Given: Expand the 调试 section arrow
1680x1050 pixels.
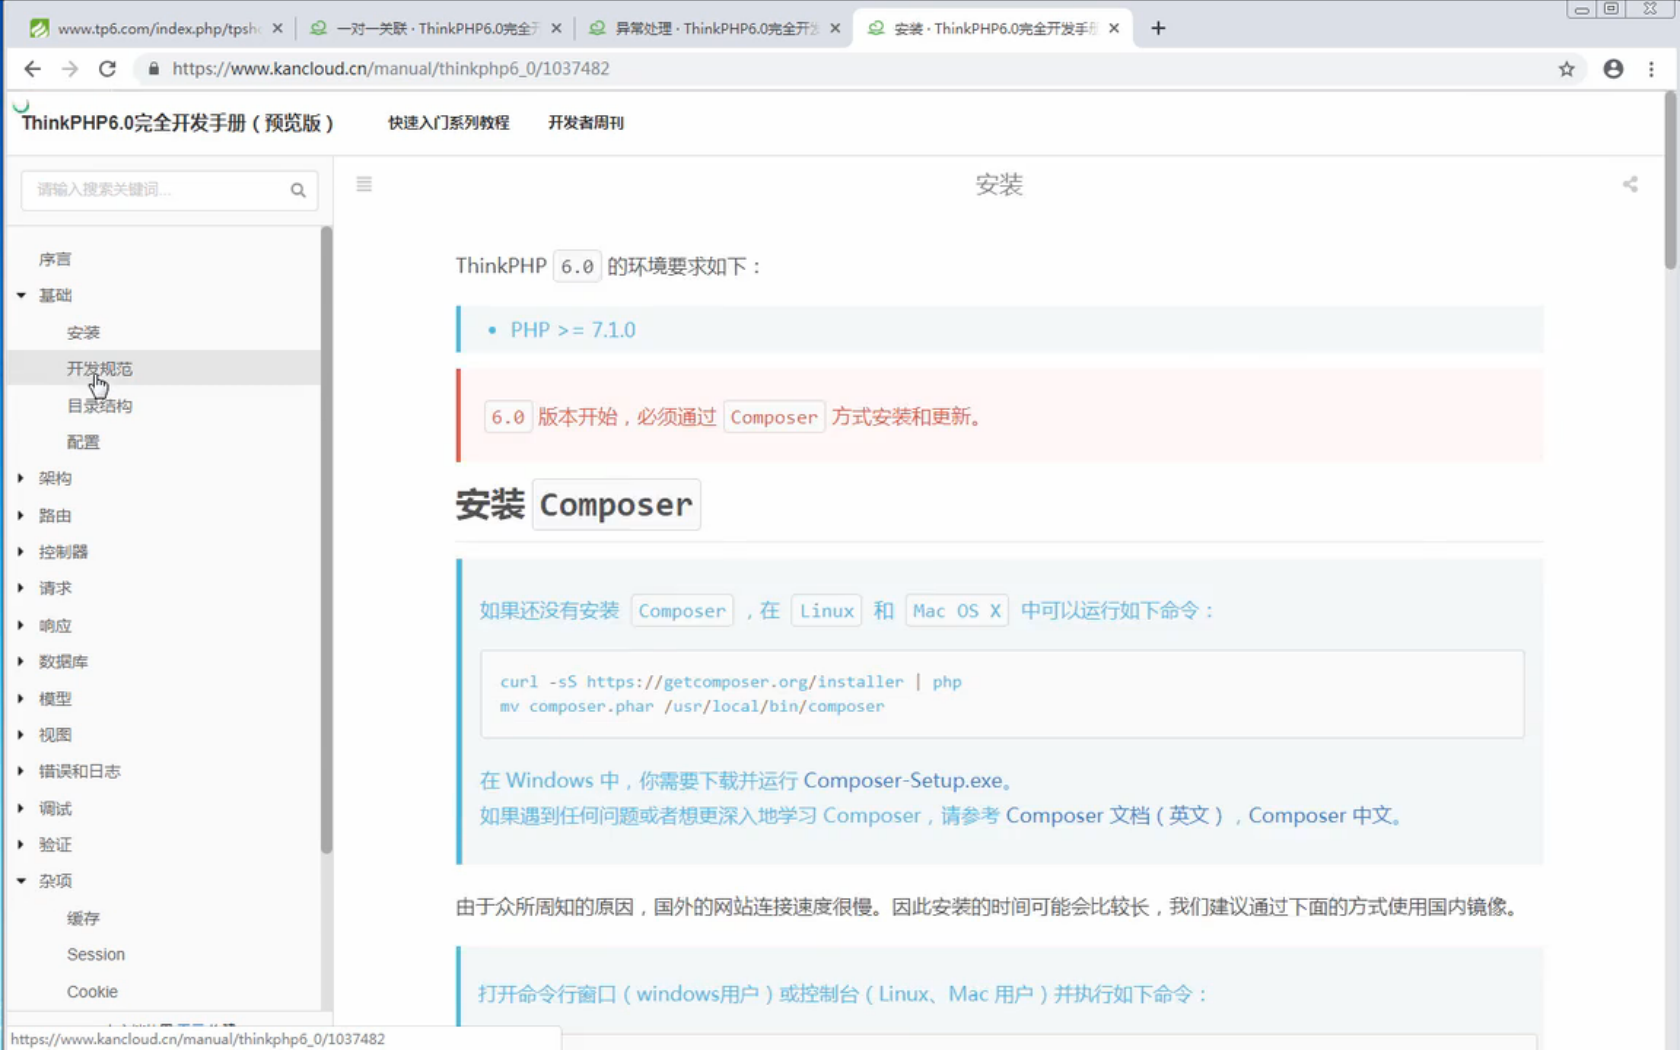Looking at the screenshot, I should 21,808.
